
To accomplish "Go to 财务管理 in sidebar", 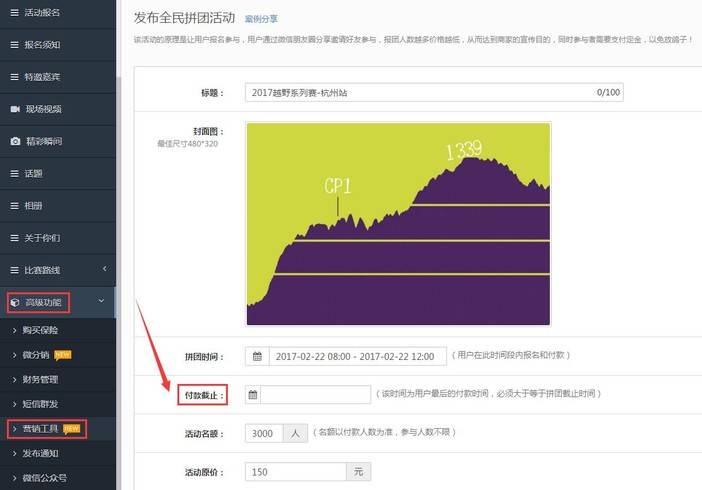I will (40, 379).
